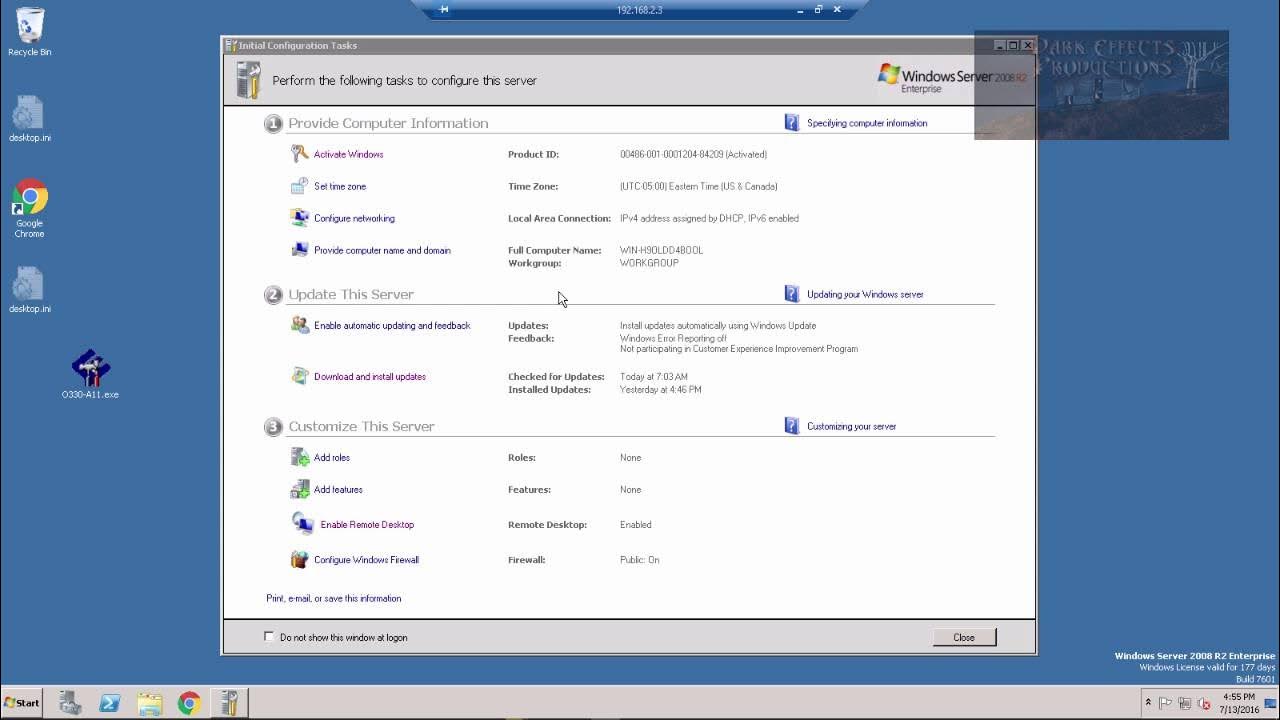Open Enable automatic updating and feedback link
This screenshot has height=720, width=1280.
point(392,325)
